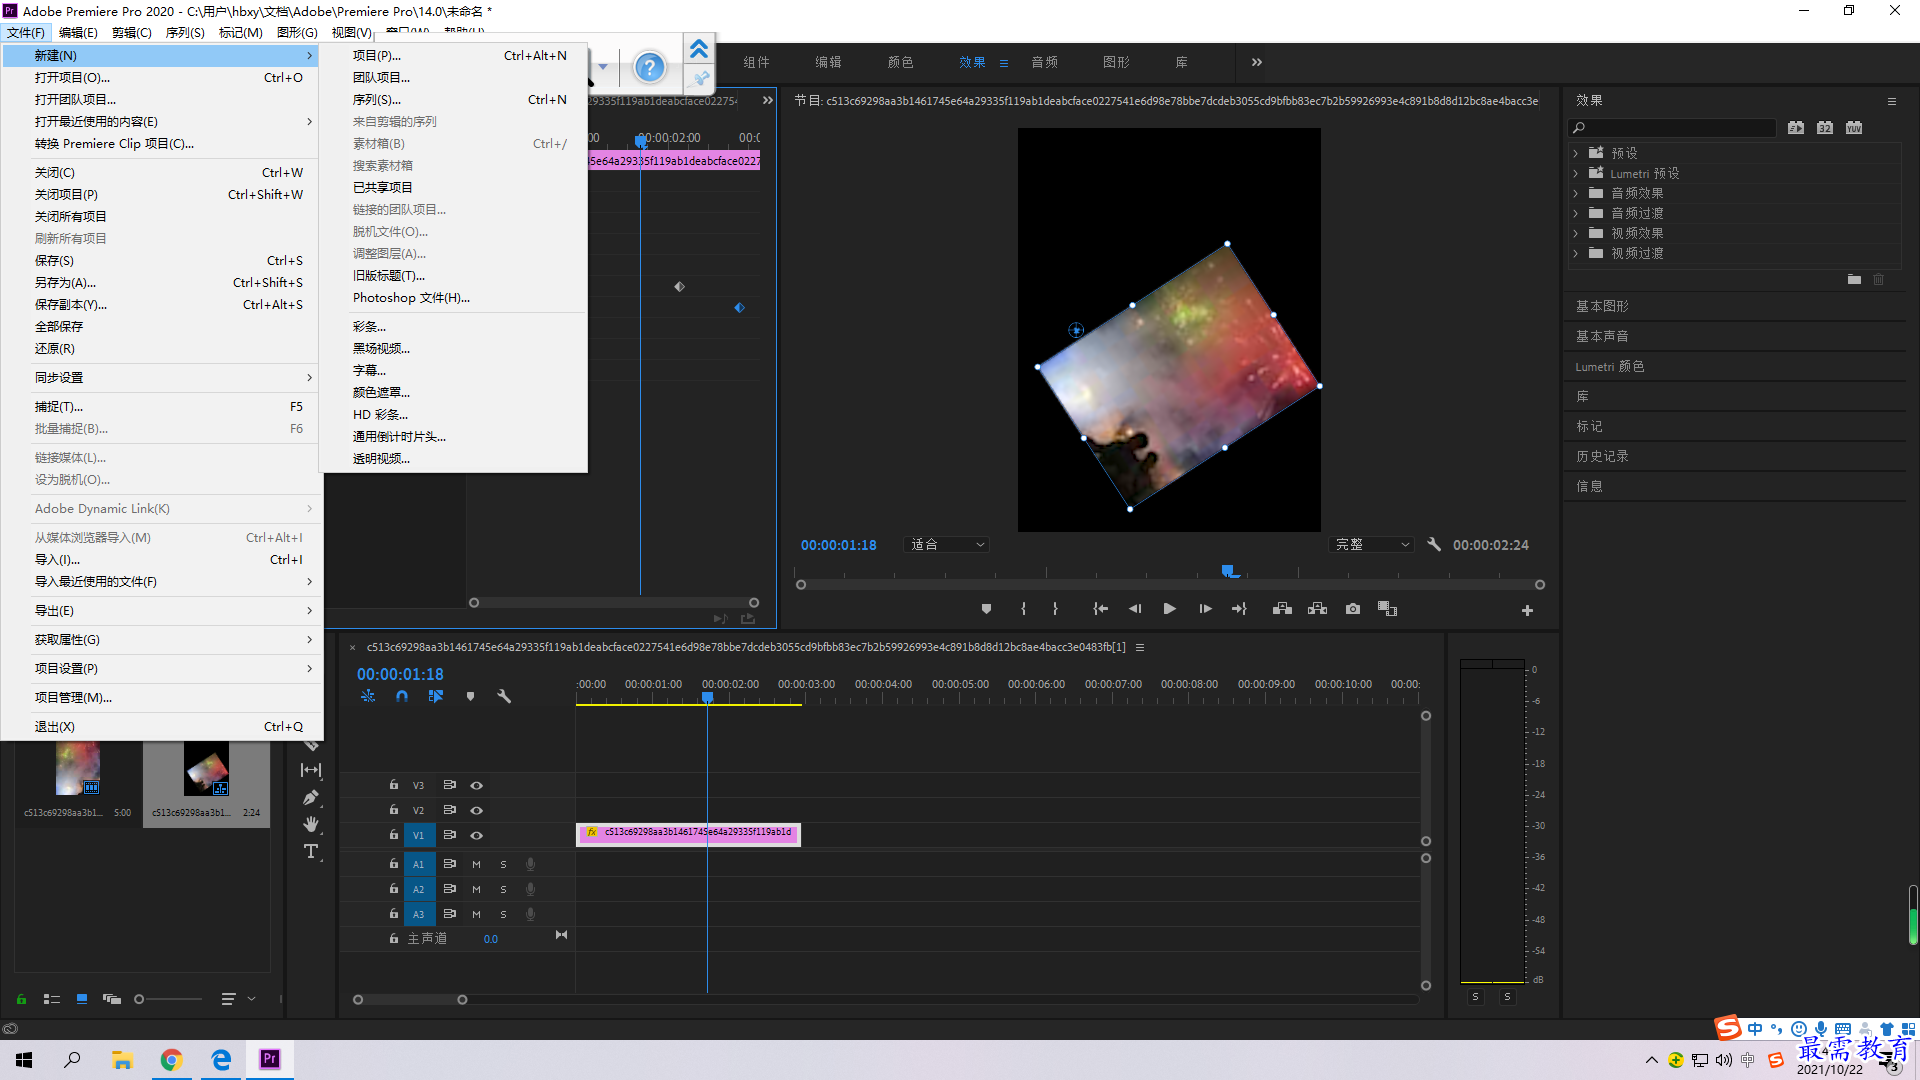Click Go to Out point button

(1240, 609)
